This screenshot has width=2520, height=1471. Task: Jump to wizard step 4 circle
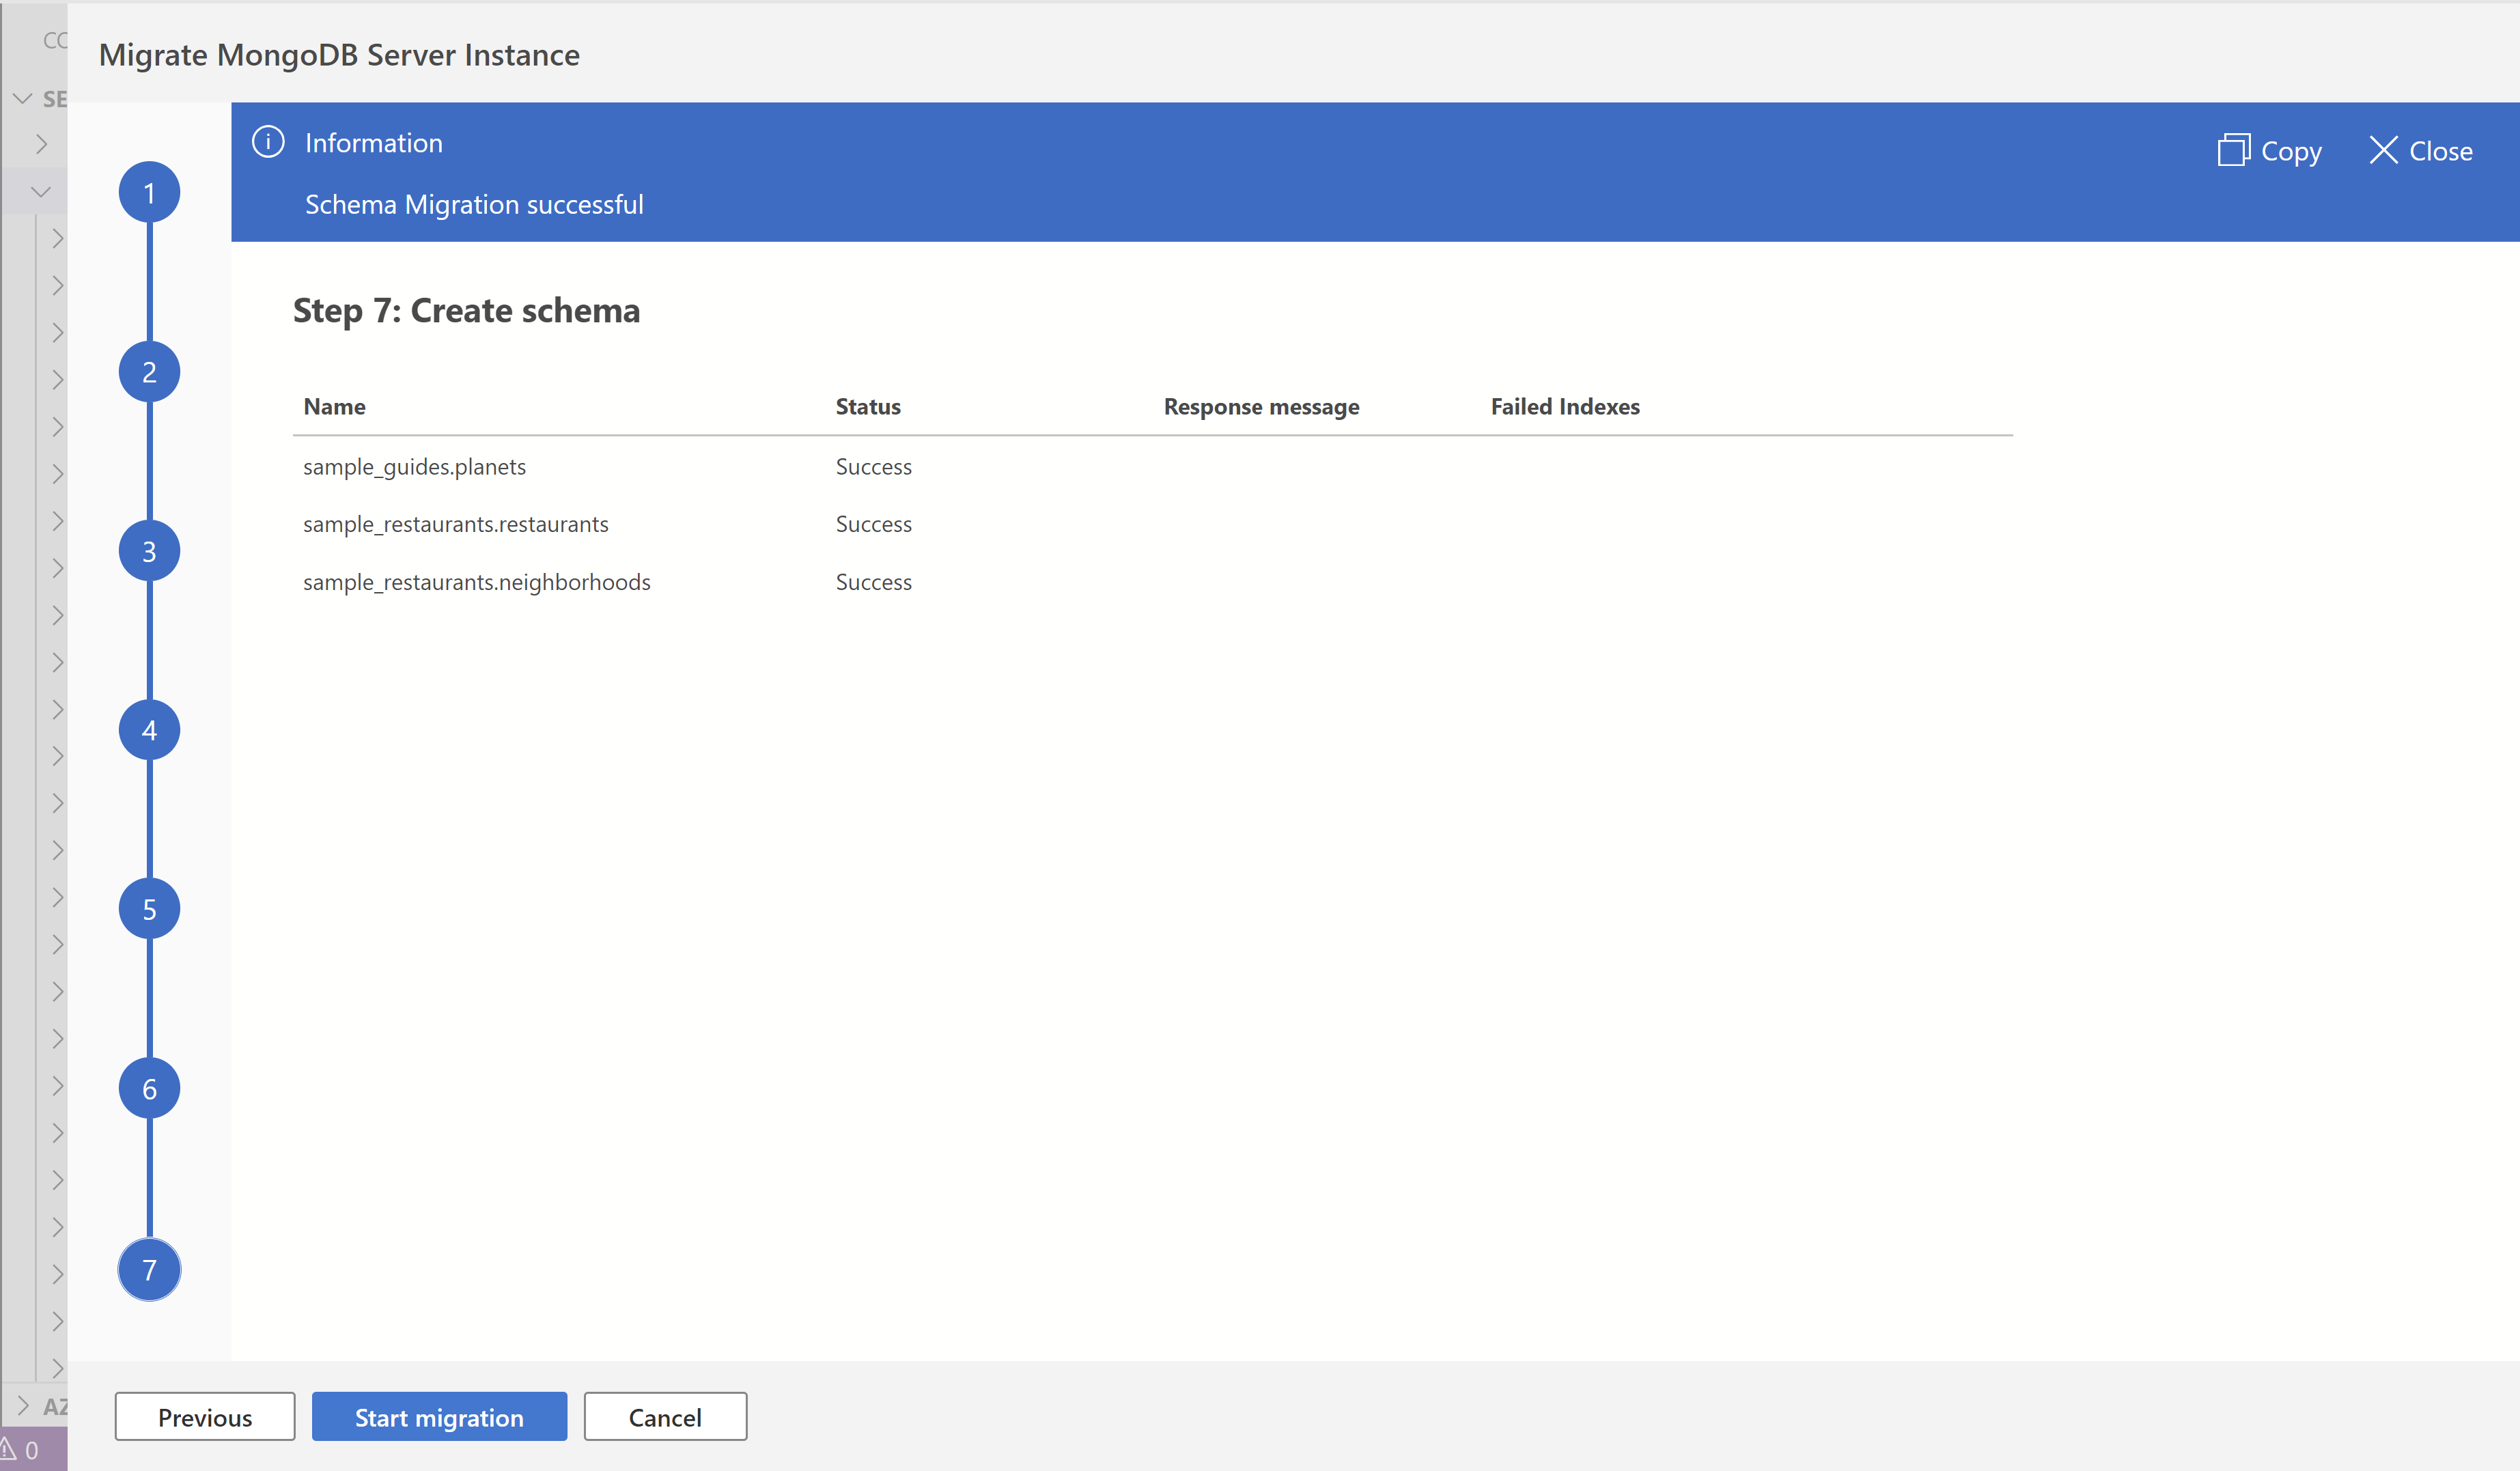[x=149, y=730]
